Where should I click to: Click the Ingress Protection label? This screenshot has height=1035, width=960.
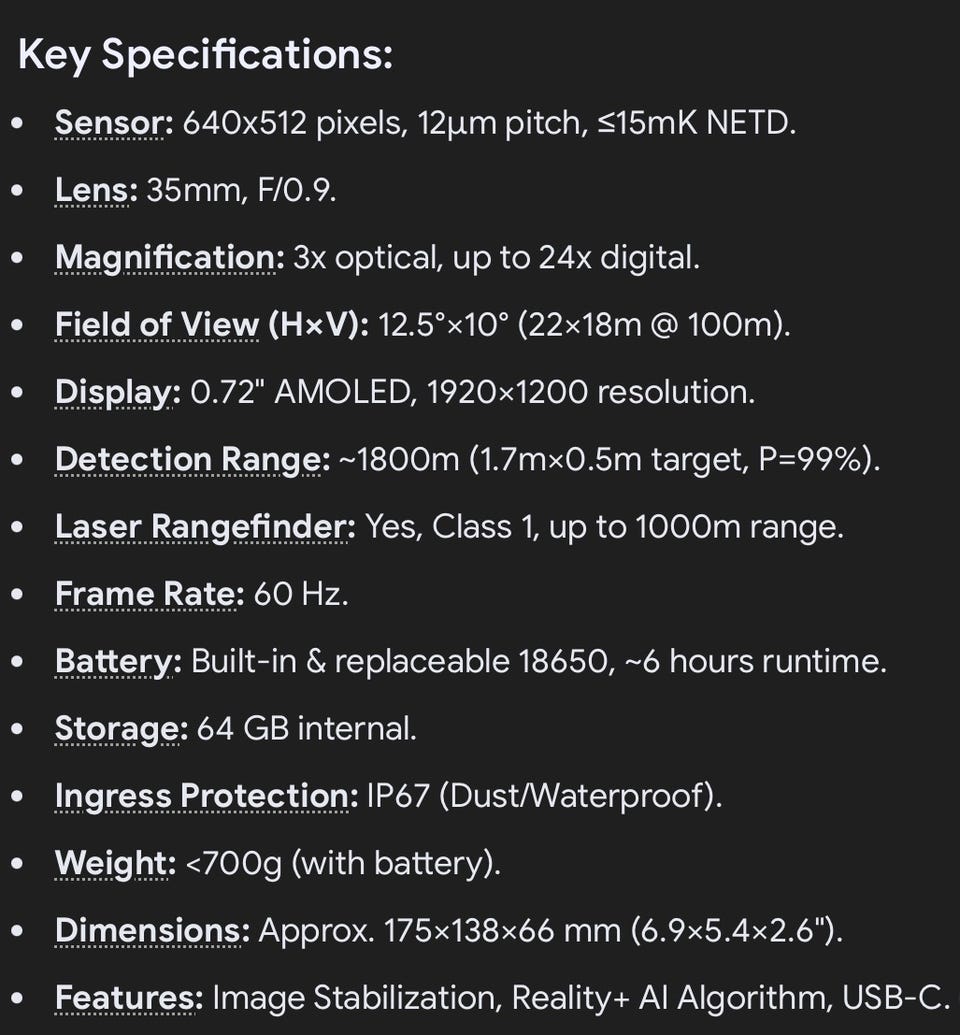pyautogui.click(x=206, y=796)
